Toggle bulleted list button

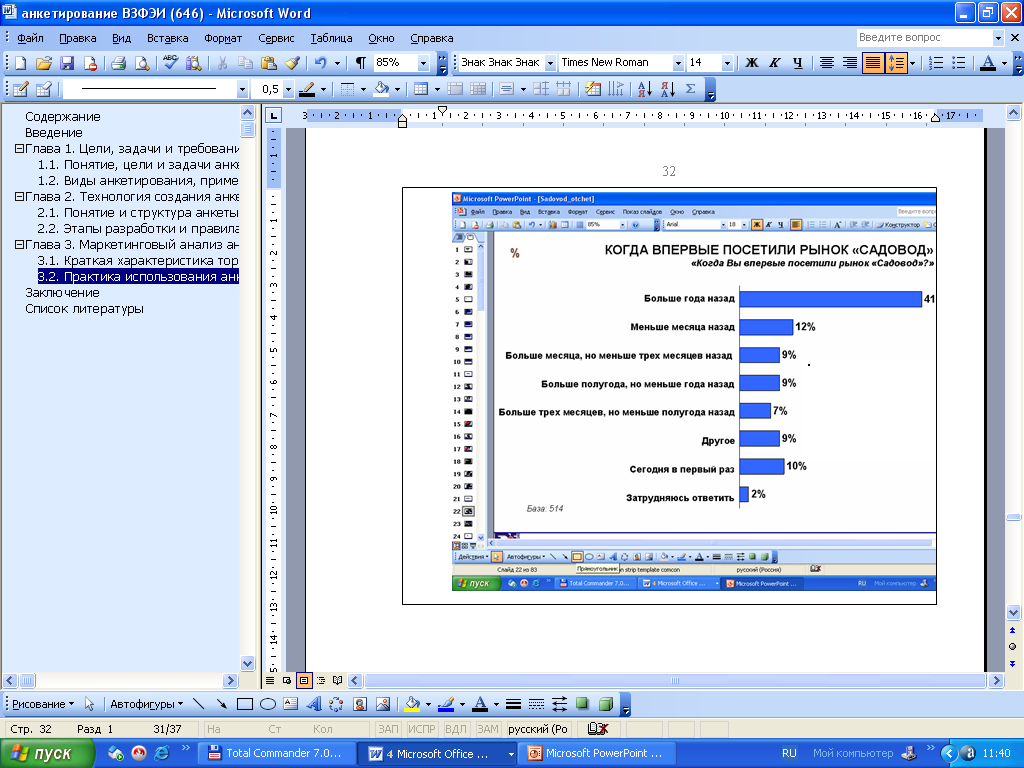pos(959,63)
